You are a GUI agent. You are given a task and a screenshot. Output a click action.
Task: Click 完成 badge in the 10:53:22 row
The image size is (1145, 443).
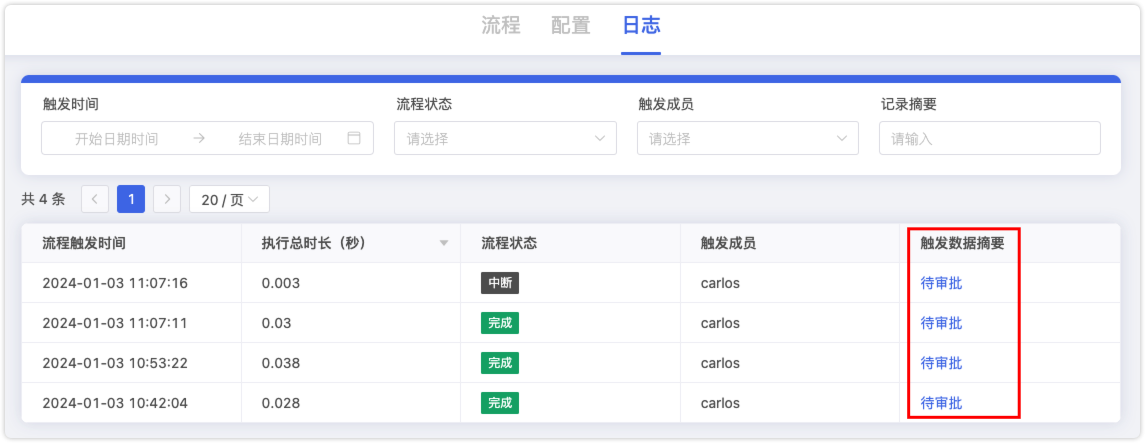point(499,363)
